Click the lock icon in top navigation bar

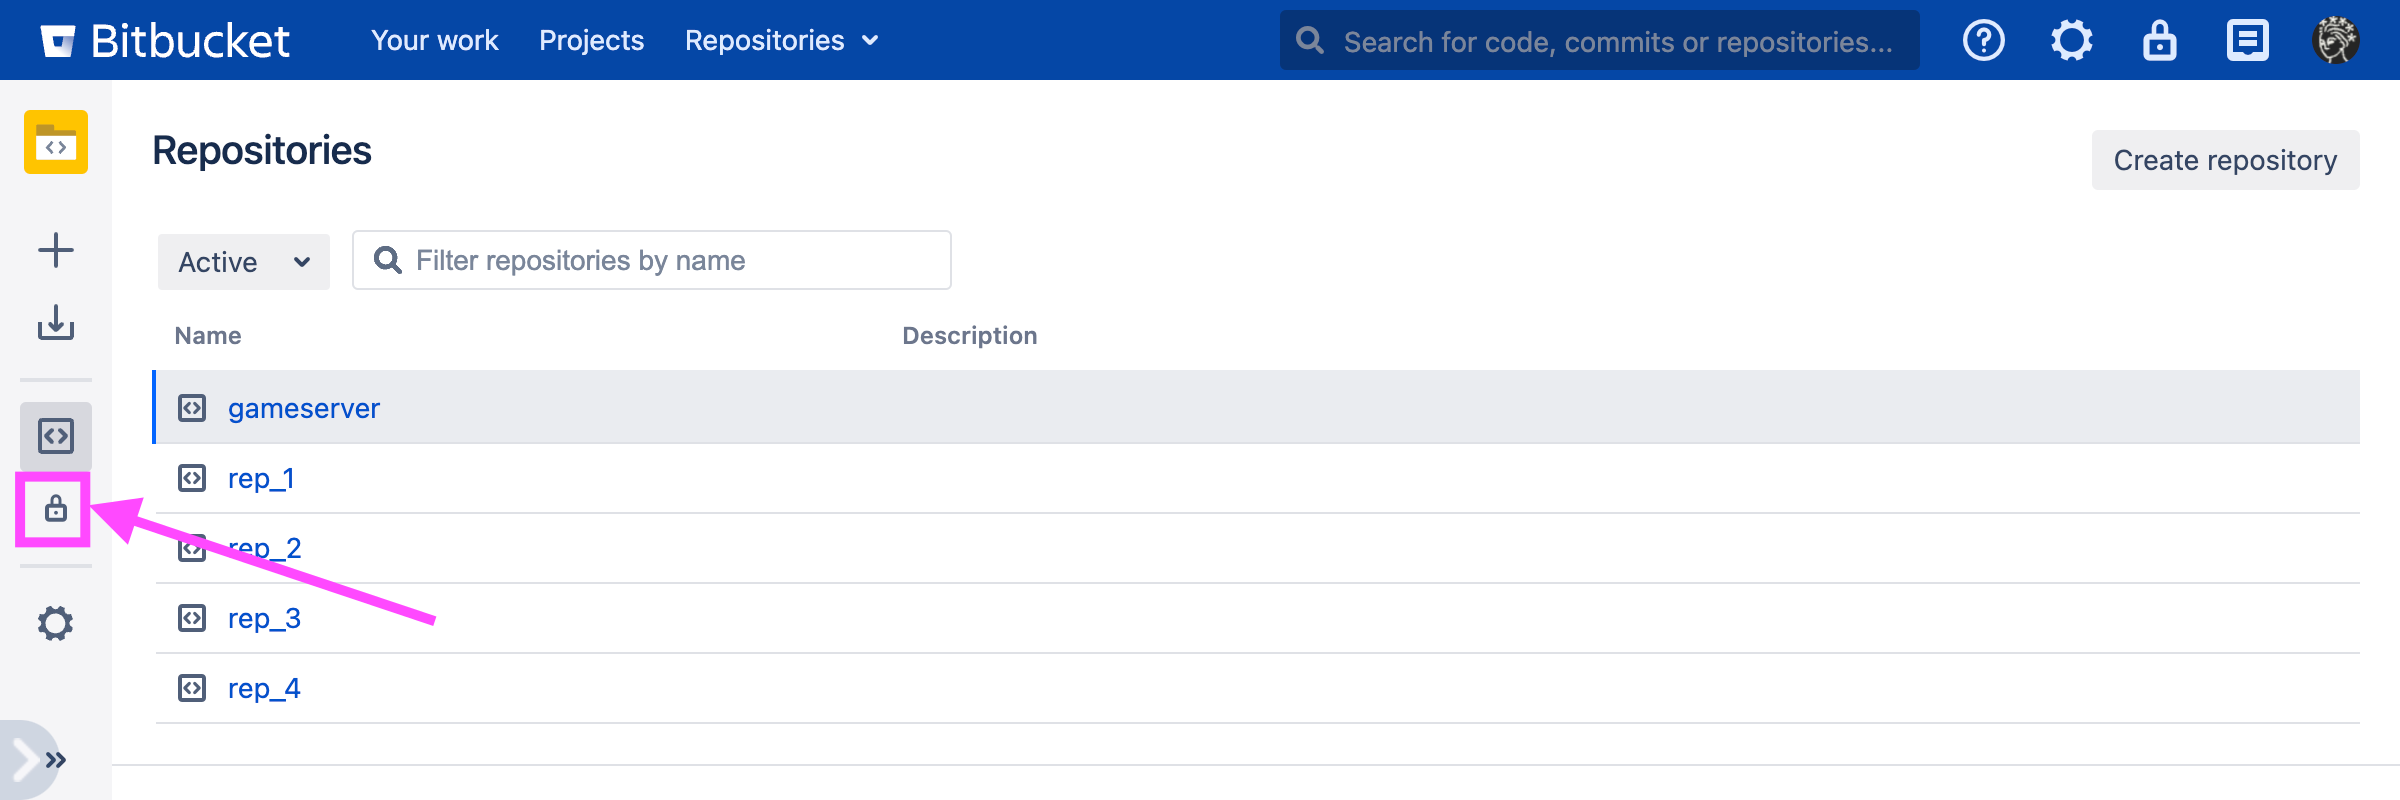point(2159,41)
